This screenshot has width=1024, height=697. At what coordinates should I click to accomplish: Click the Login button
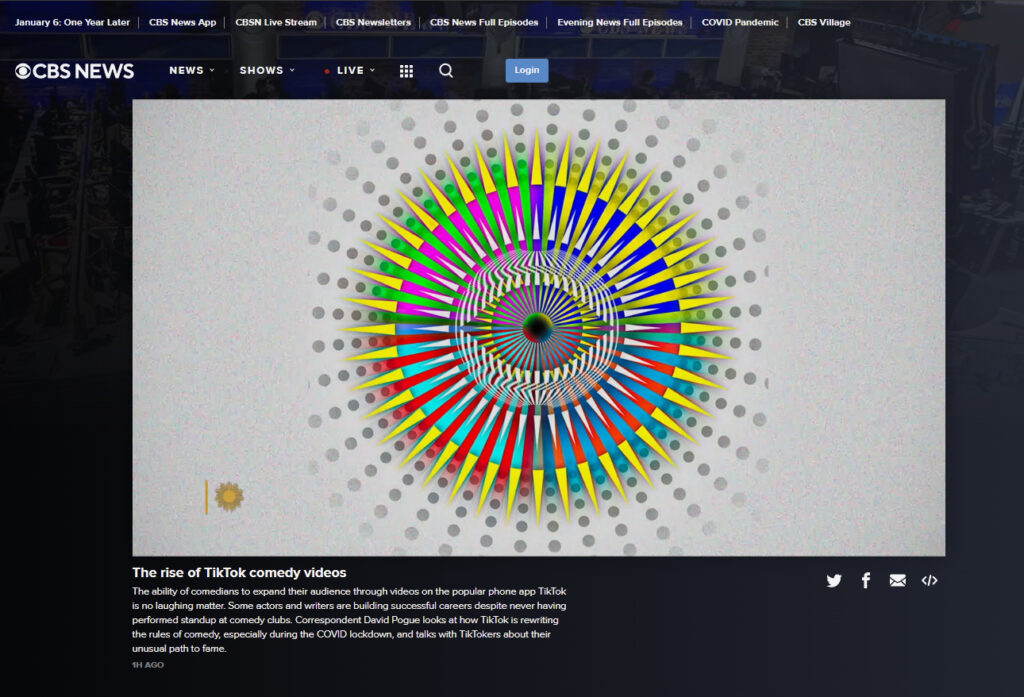527,71
